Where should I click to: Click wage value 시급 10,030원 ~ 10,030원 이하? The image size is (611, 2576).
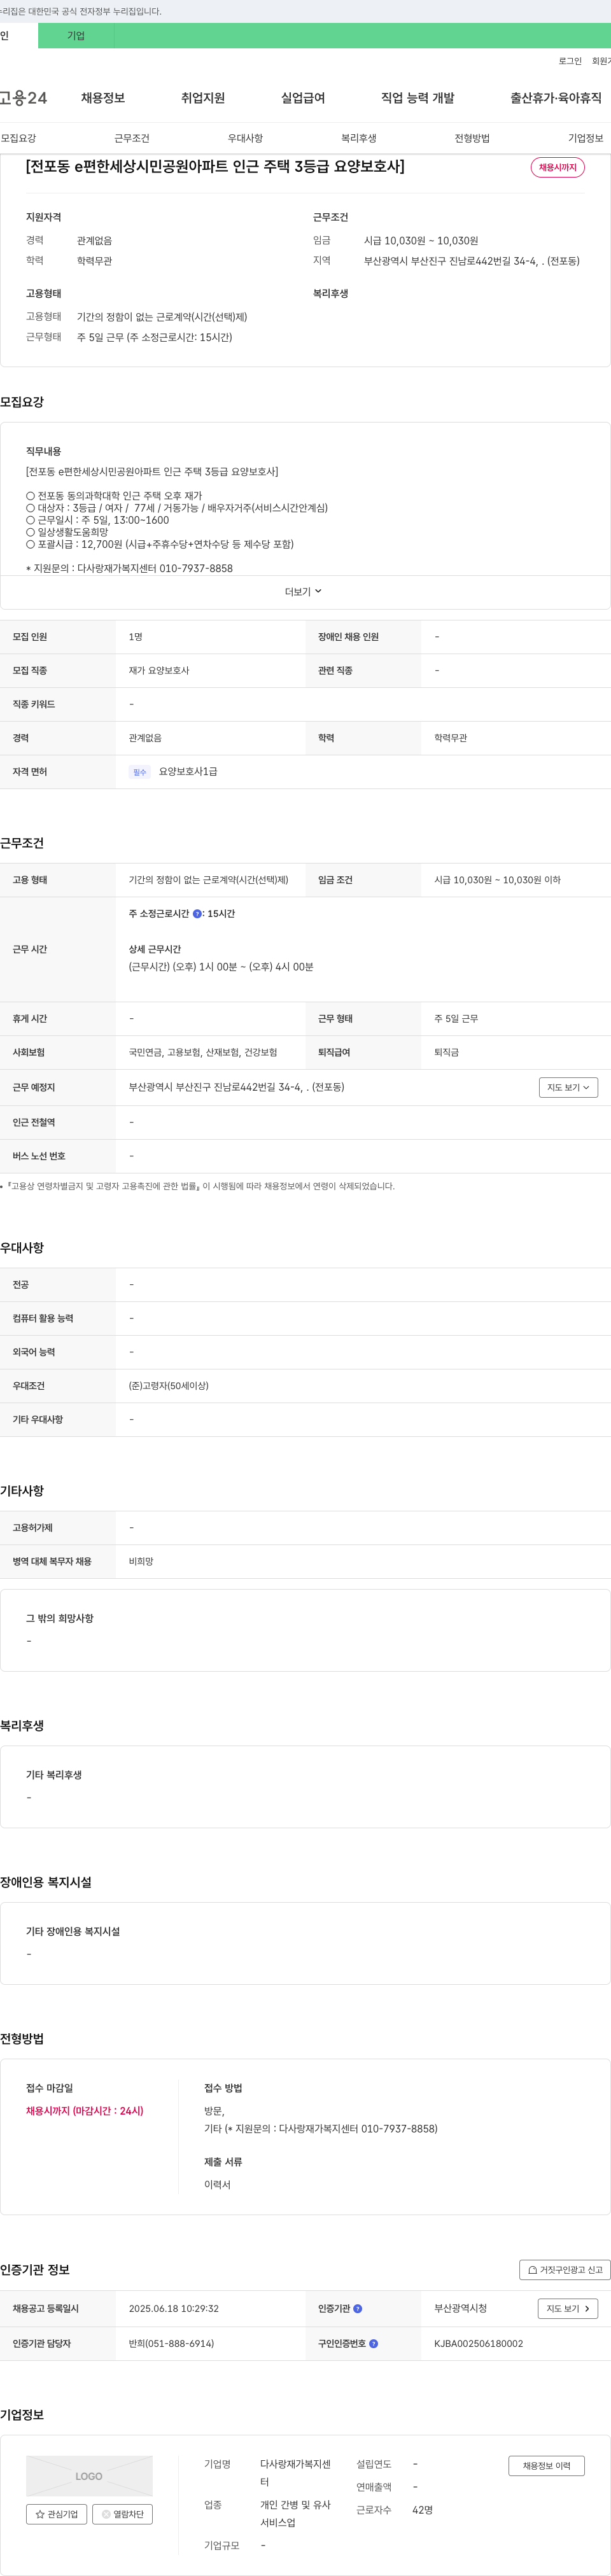coord(497,880)
